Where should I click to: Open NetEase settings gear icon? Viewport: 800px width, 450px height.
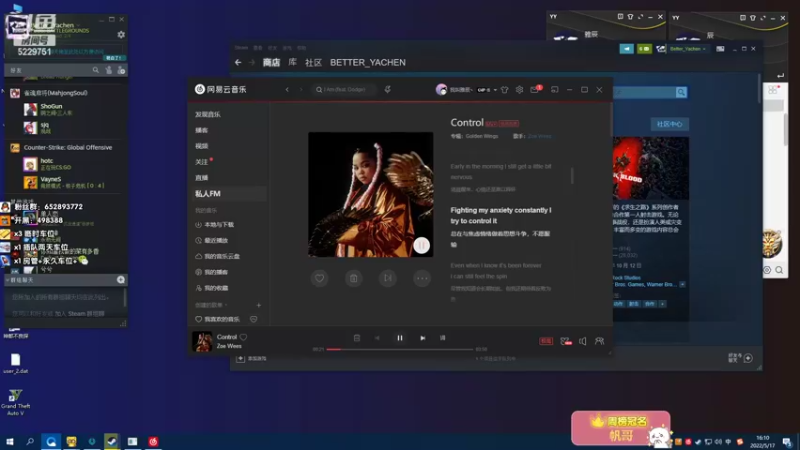coord(519,89)
